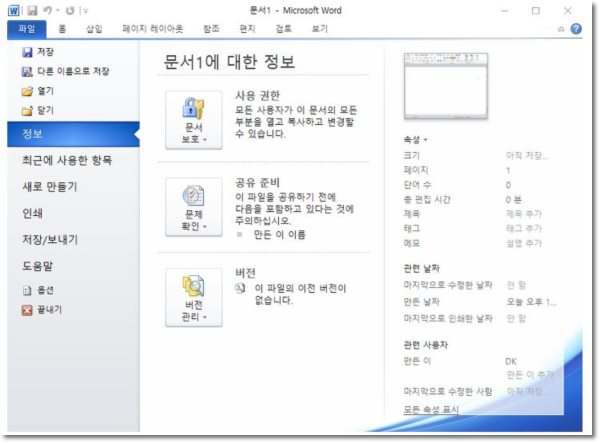Click the Save icon in quick access toolbar
The image size is (600, 443).
coord(32,10)
